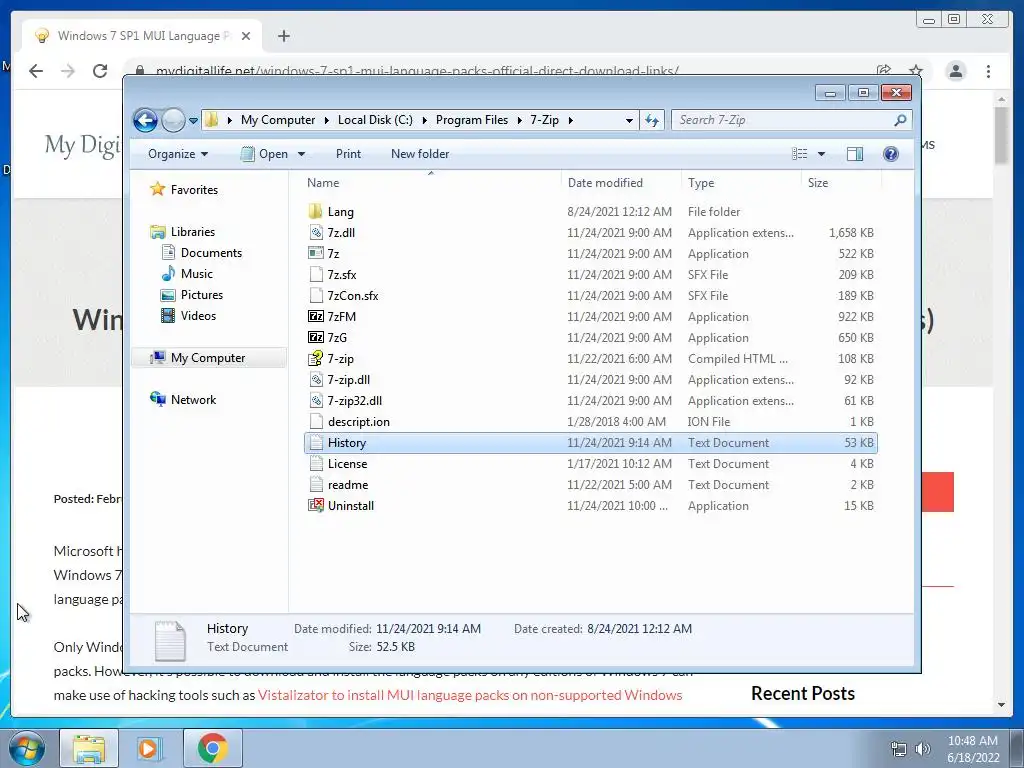Open Pictures library in navigation pane

point(192,295)
